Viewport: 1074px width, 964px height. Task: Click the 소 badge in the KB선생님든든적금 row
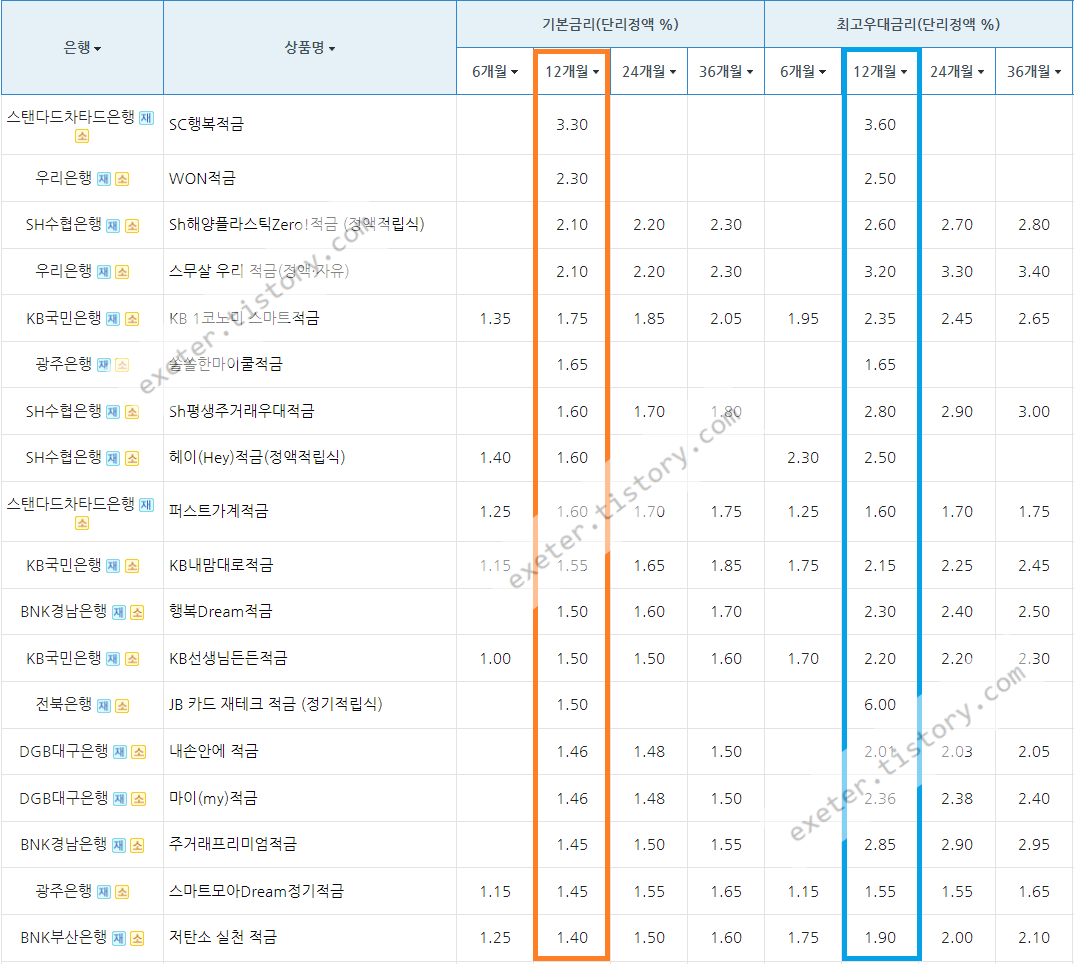[132, 659]
